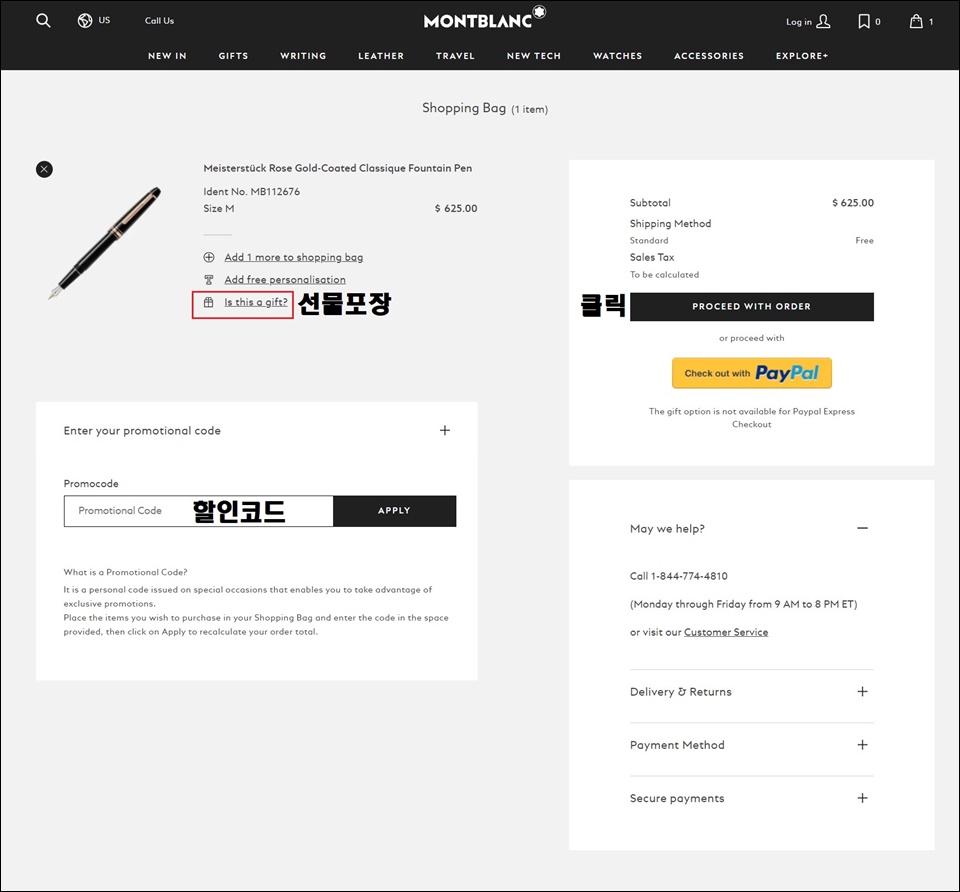Click the Standard shipping label
The width and height of the screenshot is (960, 892).
point(649,241)
